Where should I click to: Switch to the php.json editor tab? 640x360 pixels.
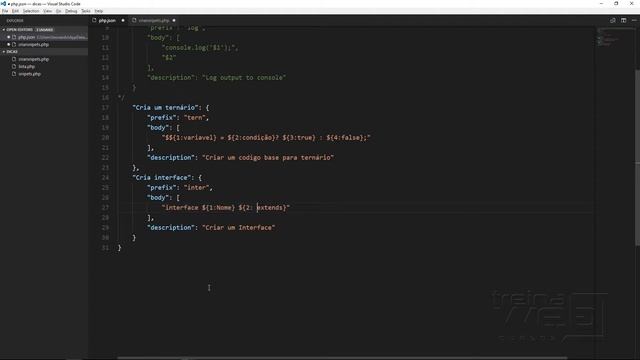[108, 20]
